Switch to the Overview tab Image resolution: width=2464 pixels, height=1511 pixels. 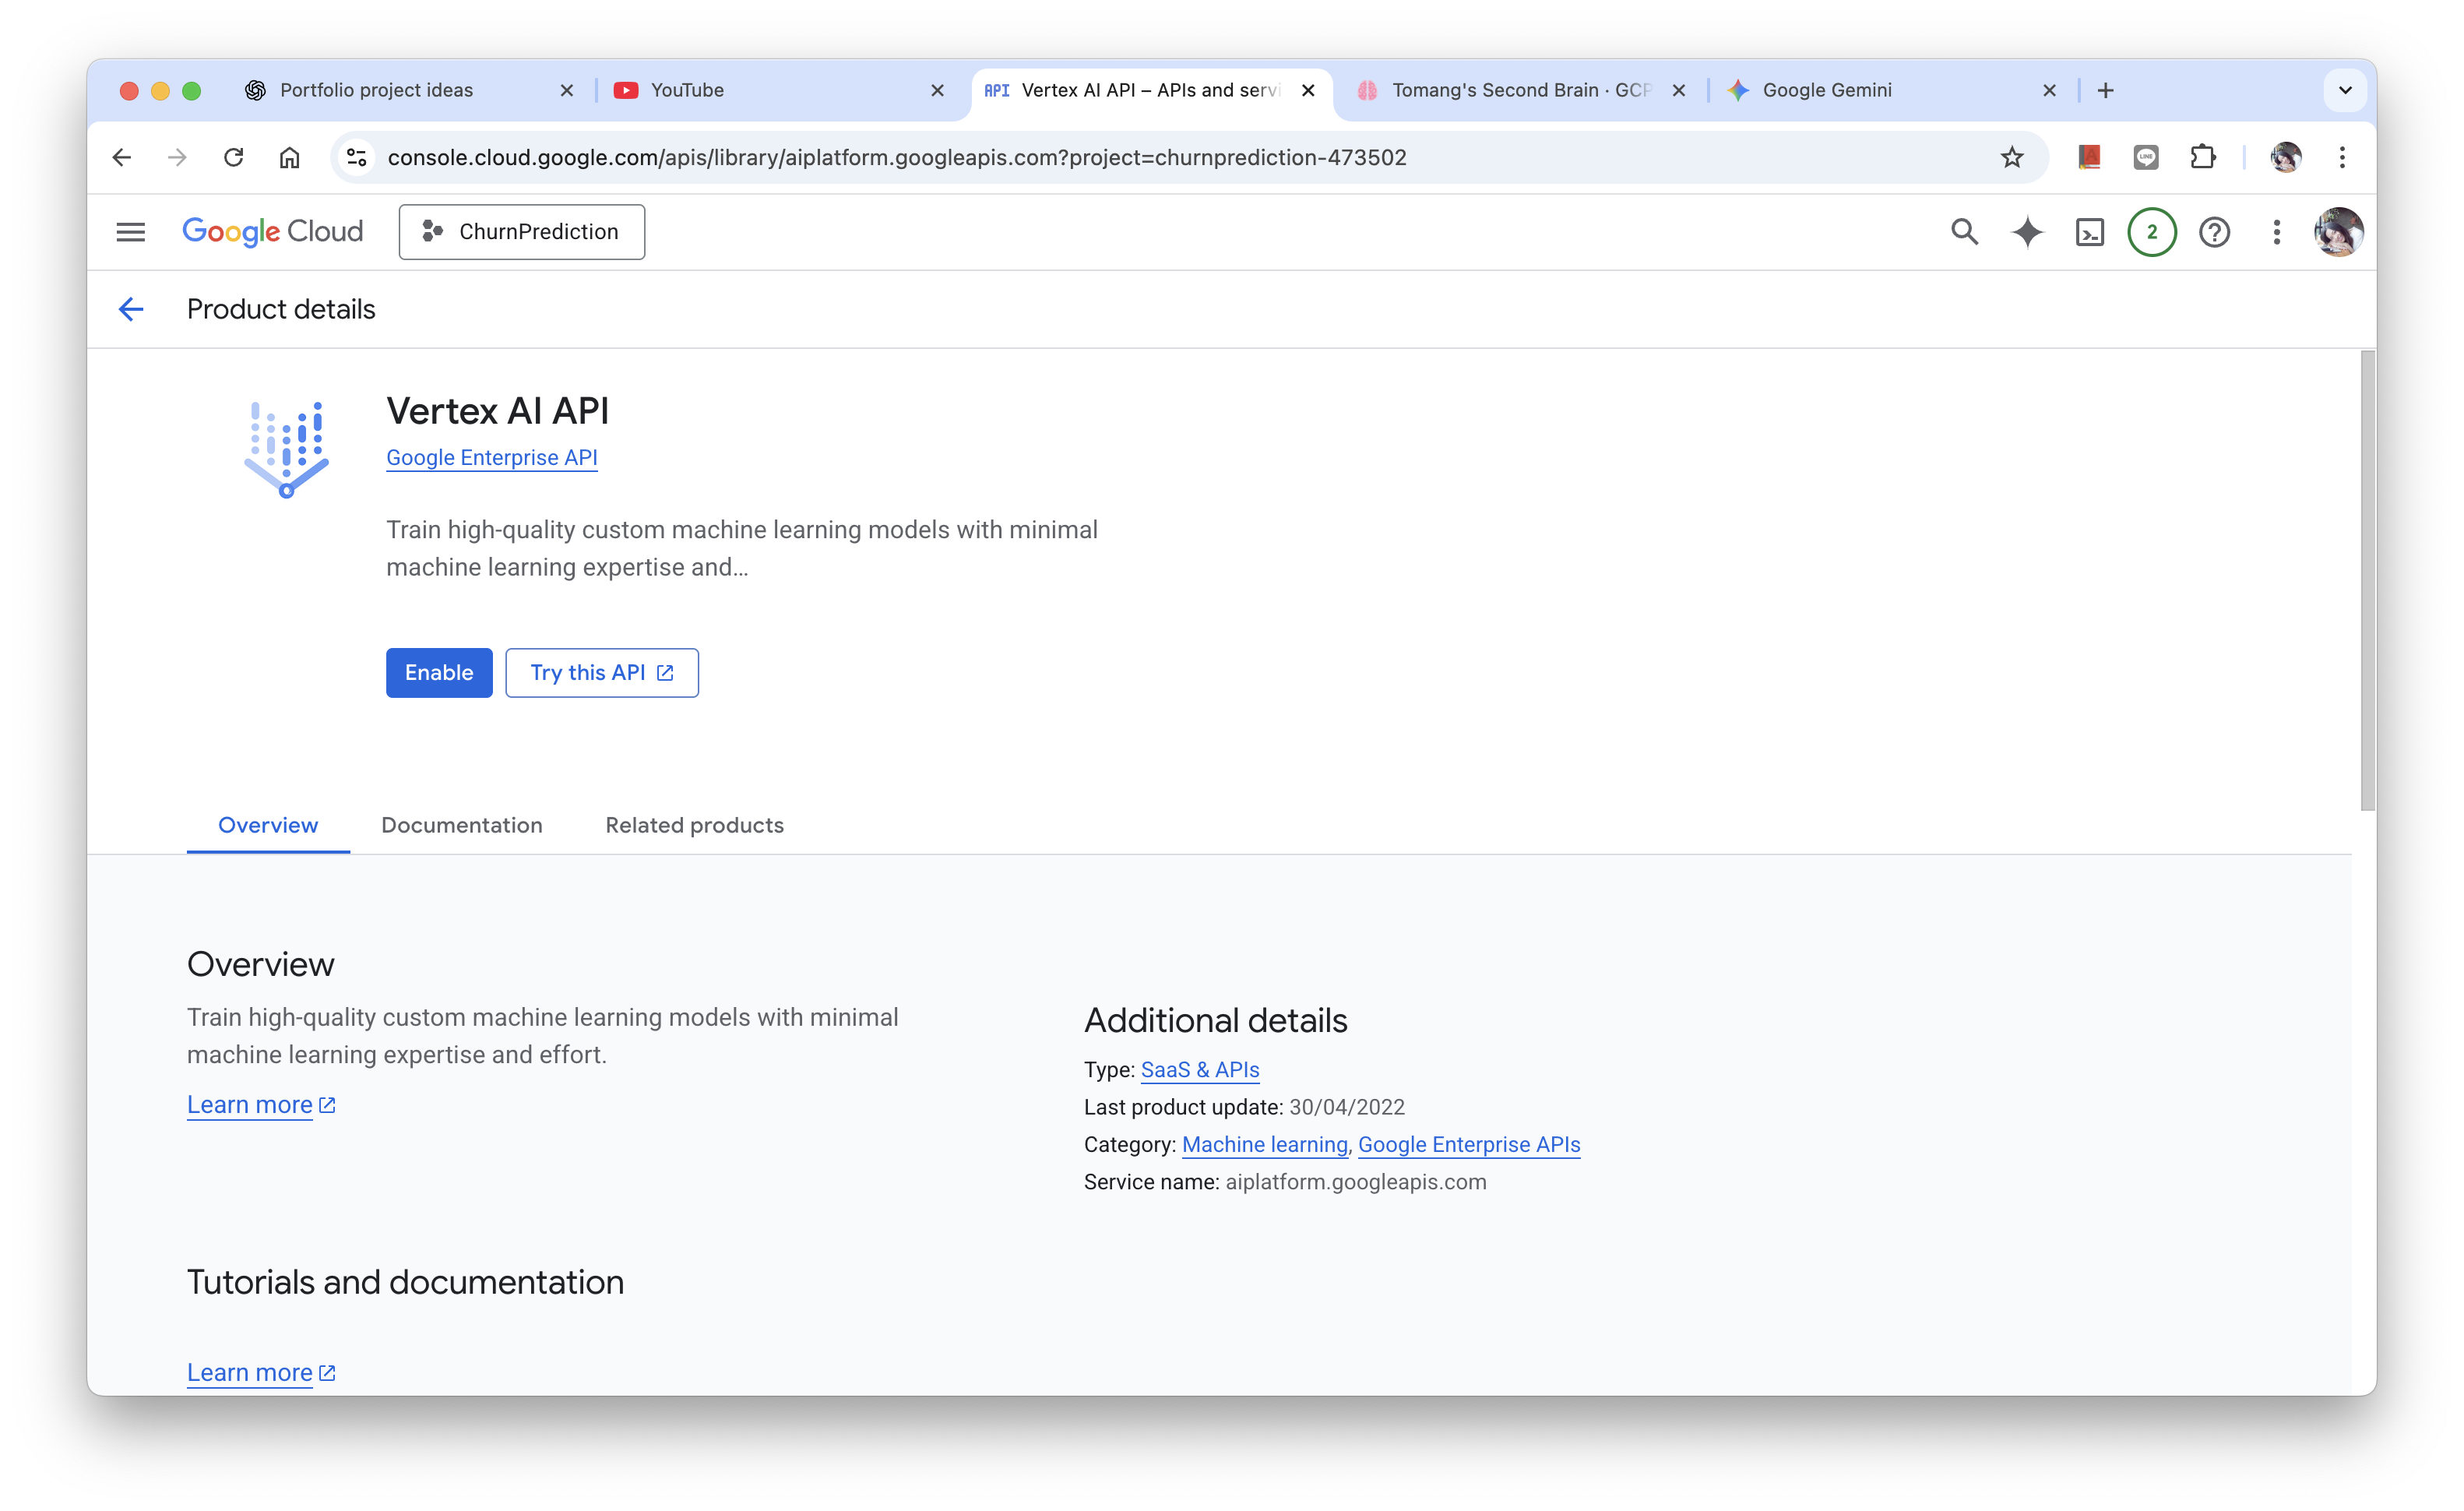(x=268, y=825)
